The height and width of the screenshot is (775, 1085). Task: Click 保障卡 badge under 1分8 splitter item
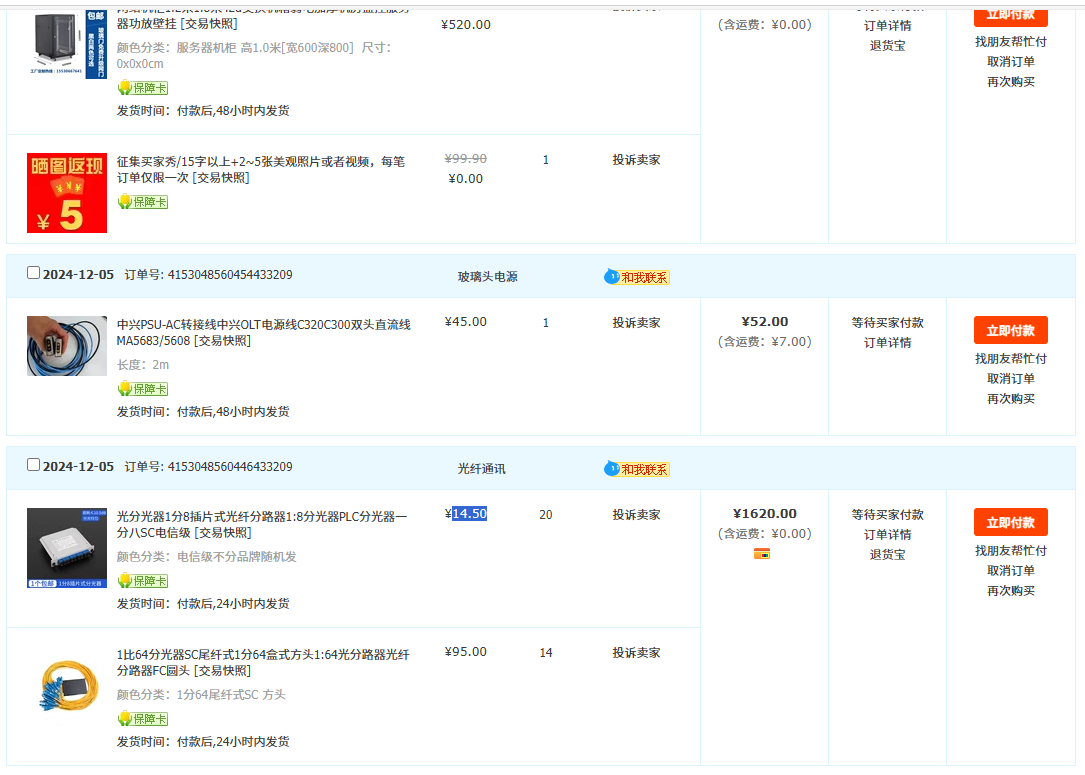[x=142, y=581]
